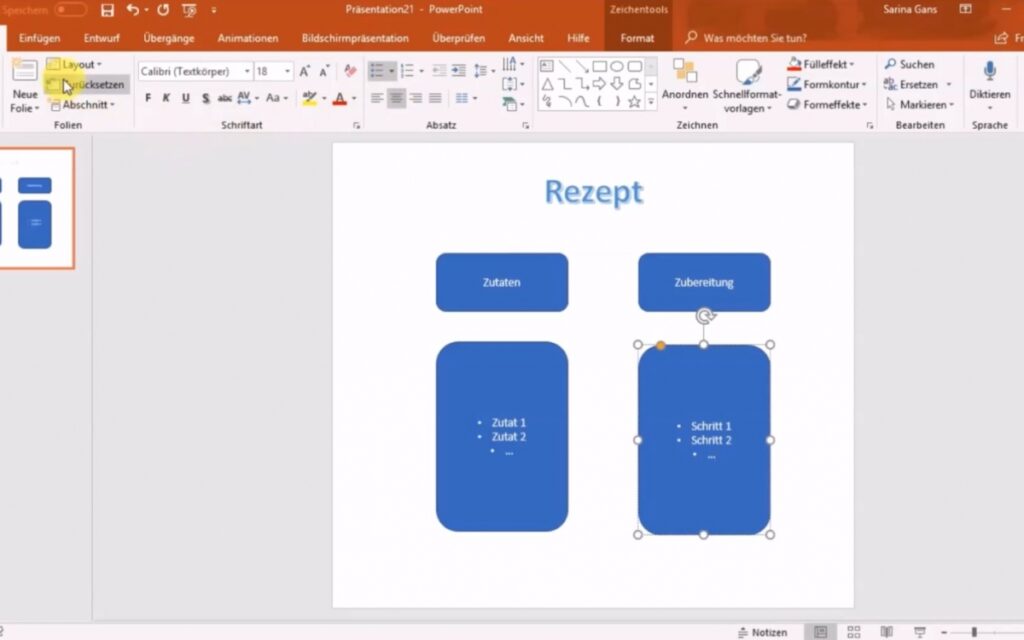Image resolution: width=1024 pixels, height=640 pixels.
Task: Toggle bold (F) formatting
Action: coord(148,98)
